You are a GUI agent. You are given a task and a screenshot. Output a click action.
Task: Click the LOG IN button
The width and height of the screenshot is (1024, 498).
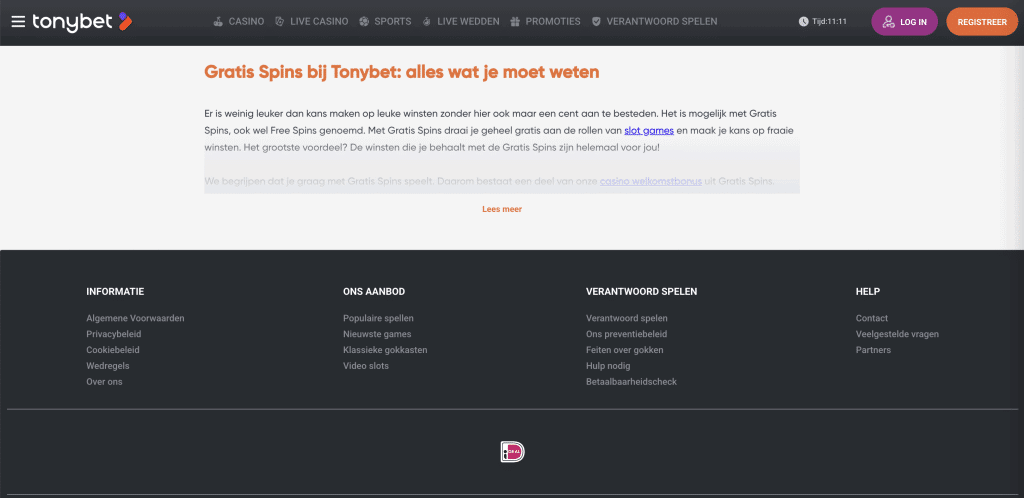(x=904, y=22)
